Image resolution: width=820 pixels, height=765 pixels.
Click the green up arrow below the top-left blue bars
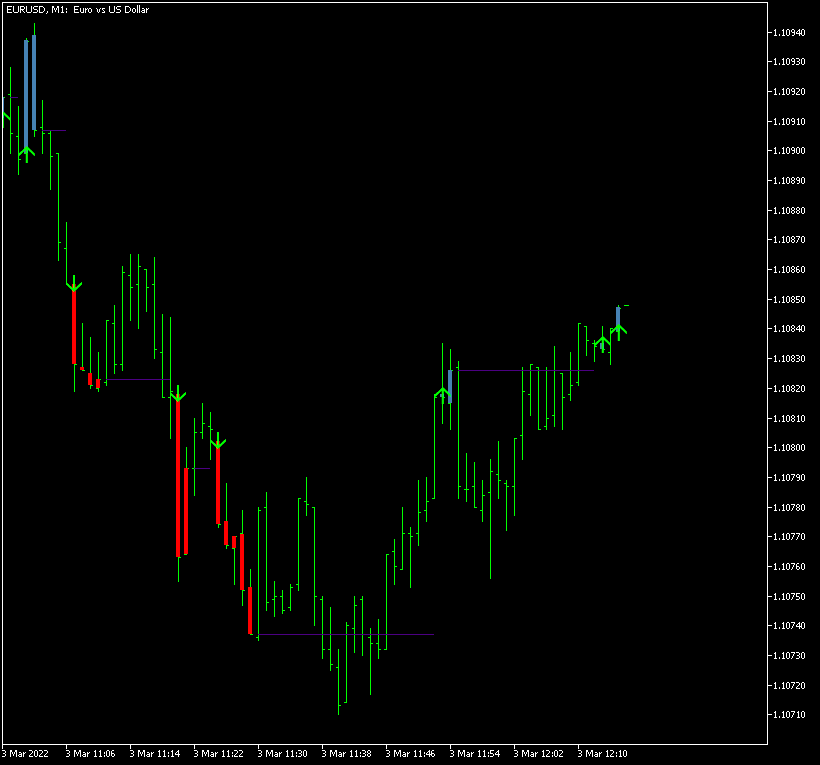tap(26, 150)
